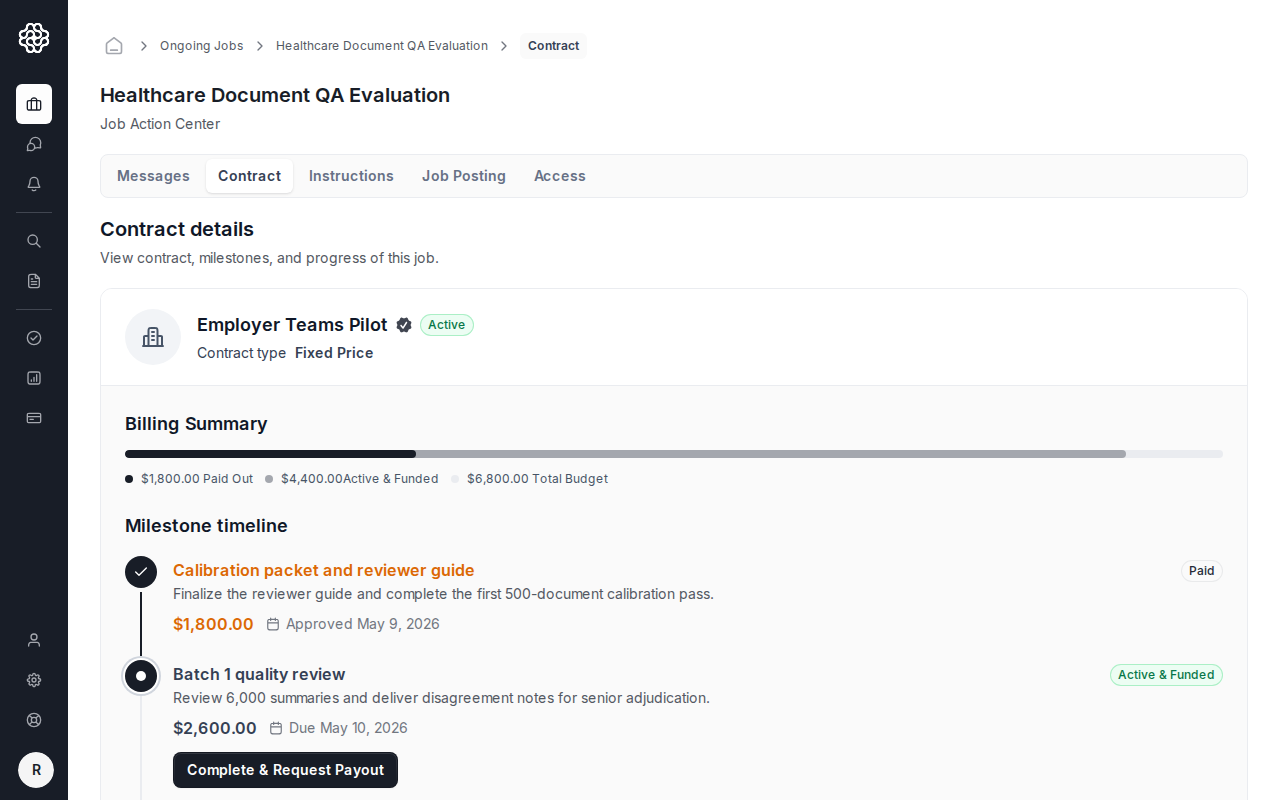Click the active Batch 1 milestone marker
The height and width of the screenshot is (800, 1280).
(141, 676)
